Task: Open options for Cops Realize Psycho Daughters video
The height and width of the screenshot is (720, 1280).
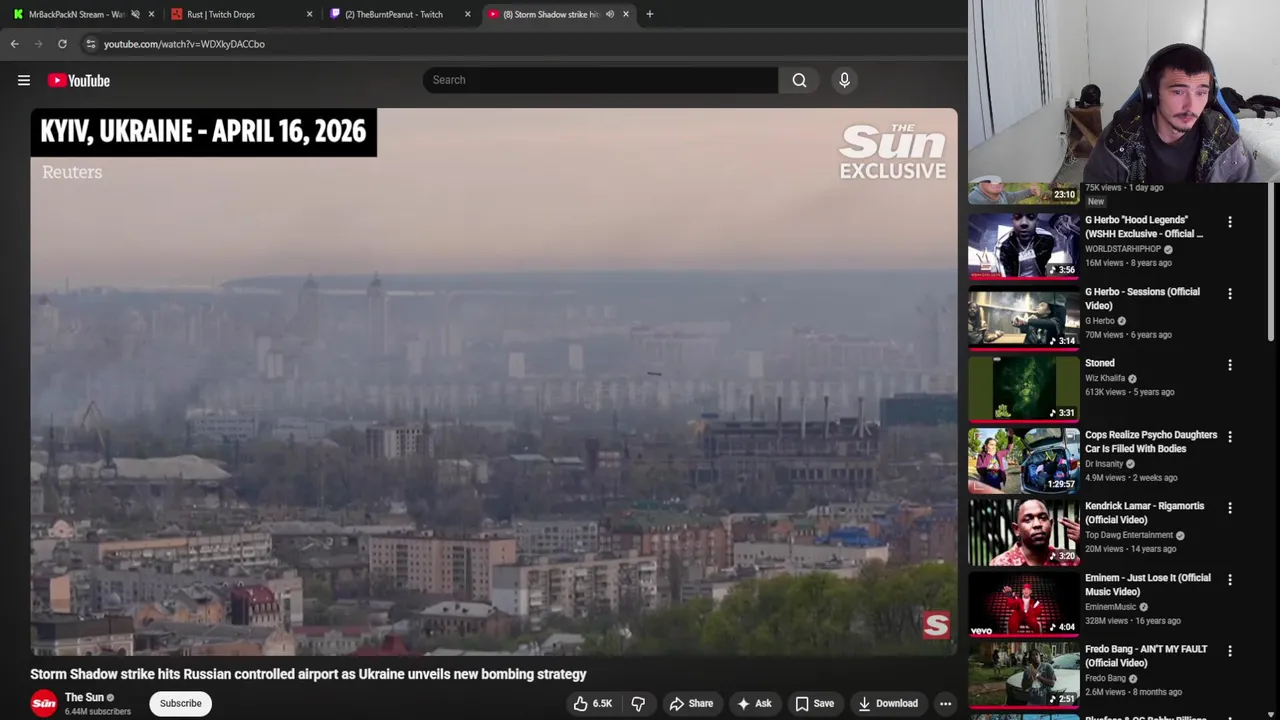Action: coord(1230,437)
